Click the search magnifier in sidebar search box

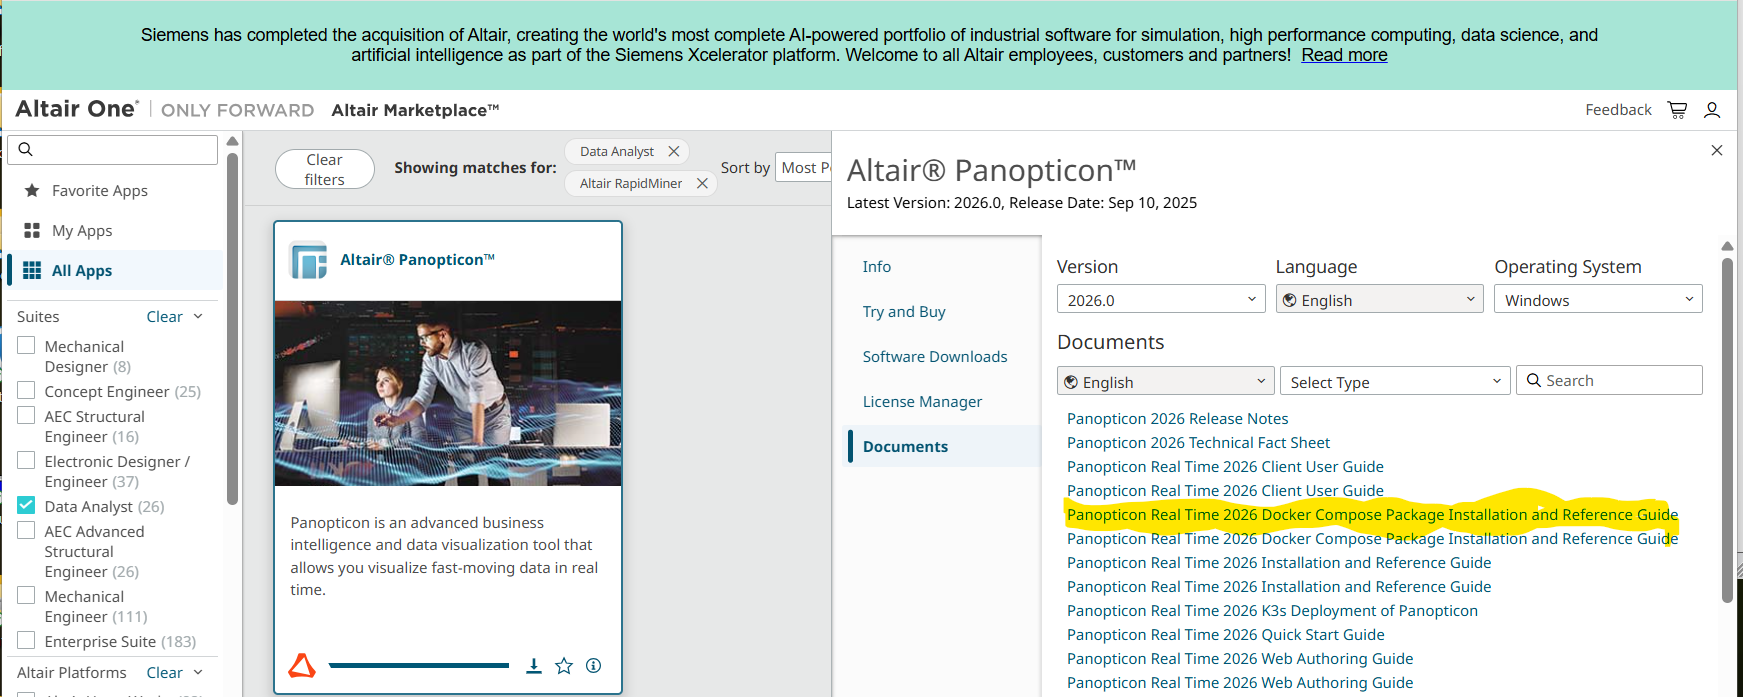26,150
